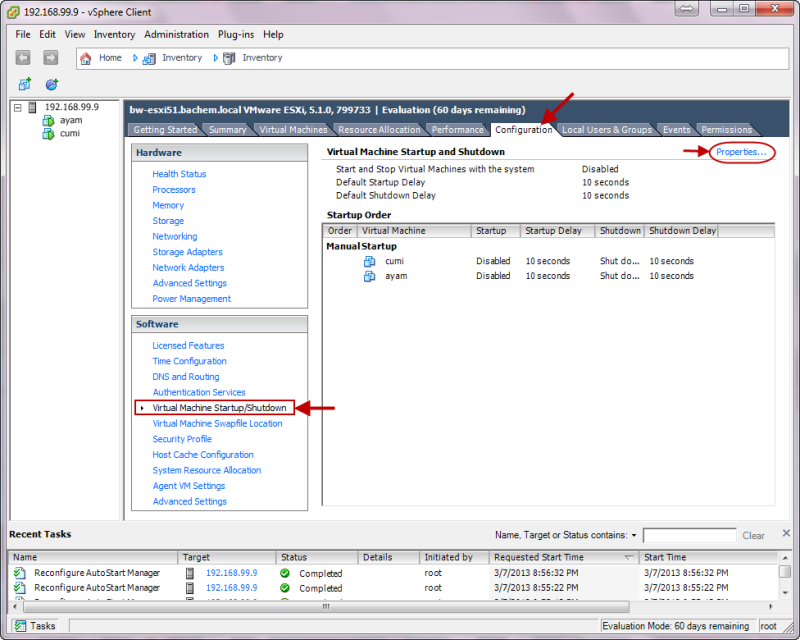Switch to the Virtual Machines tab
Image resolution: width=800 pixels, height=640 pixels.
point(293,130)
